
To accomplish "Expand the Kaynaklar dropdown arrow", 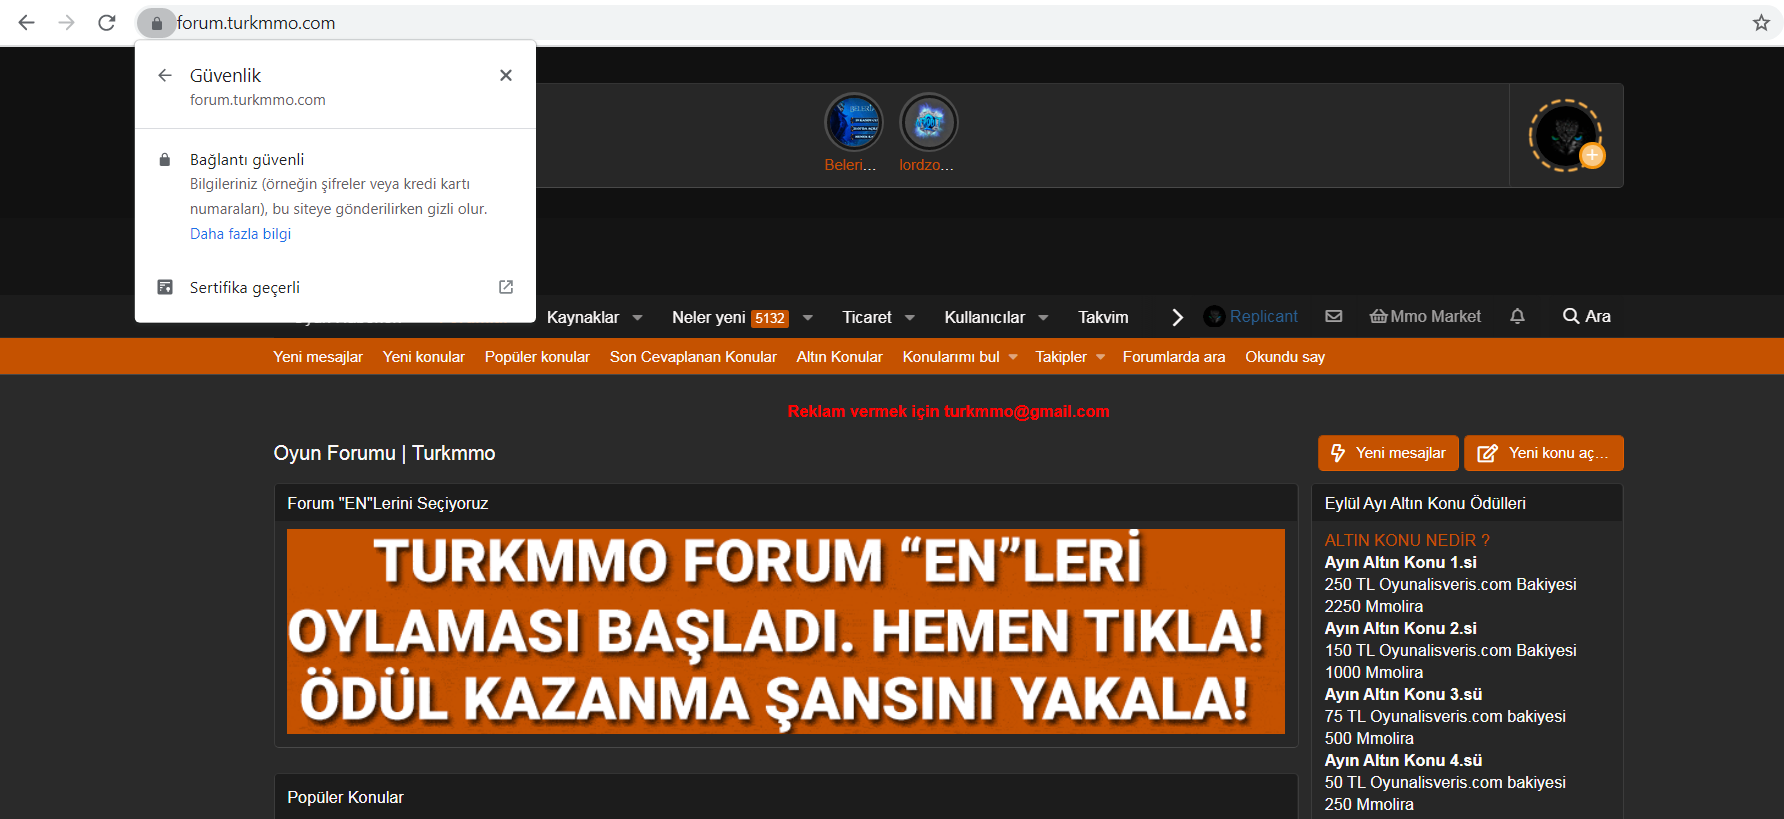I will point(637,318).
